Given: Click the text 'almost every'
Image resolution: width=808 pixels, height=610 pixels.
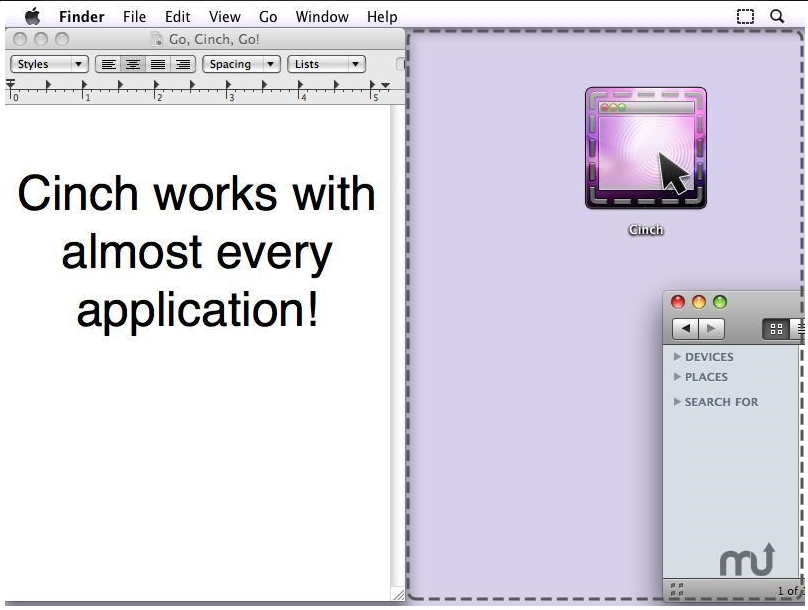Looking at the screenshot, I should click(197, 253).
